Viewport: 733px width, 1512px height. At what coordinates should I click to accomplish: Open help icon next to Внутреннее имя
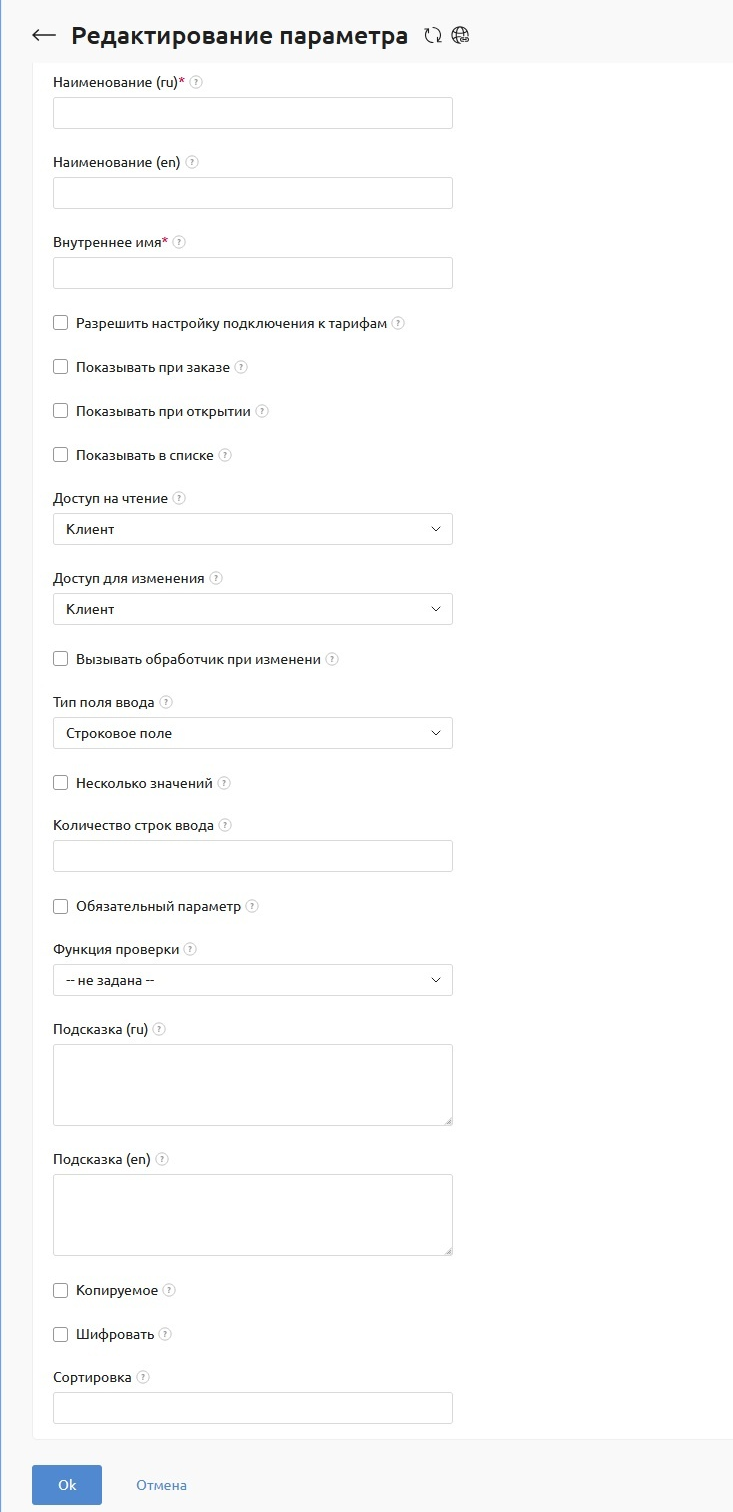pos(178,241)
